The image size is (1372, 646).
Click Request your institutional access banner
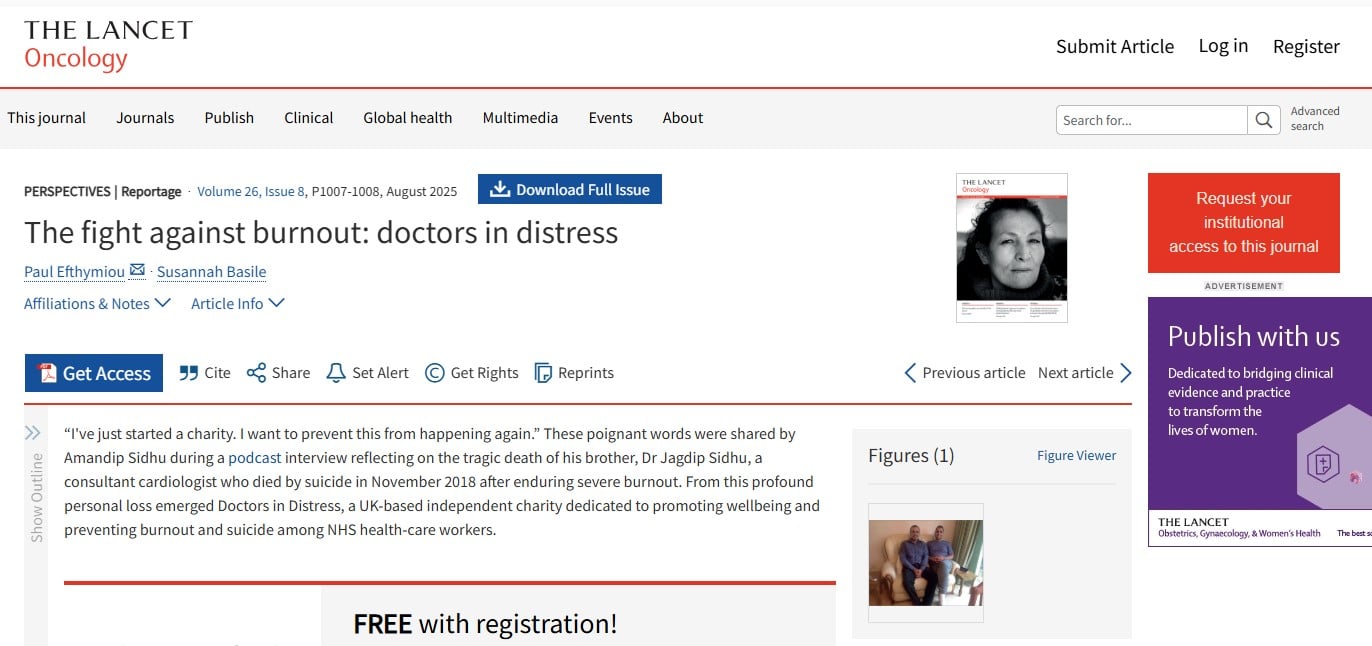(1243, 223)
